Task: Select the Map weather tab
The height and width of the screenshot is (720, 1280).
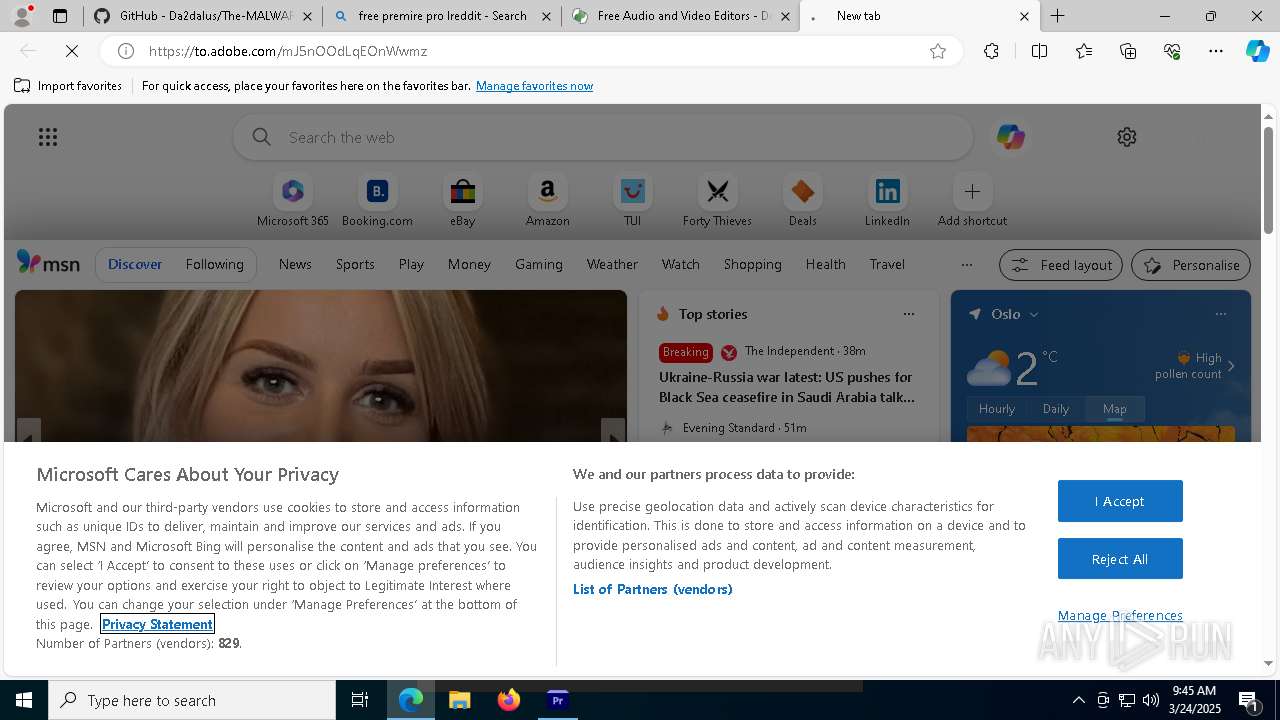Action: click(1114, 408)
